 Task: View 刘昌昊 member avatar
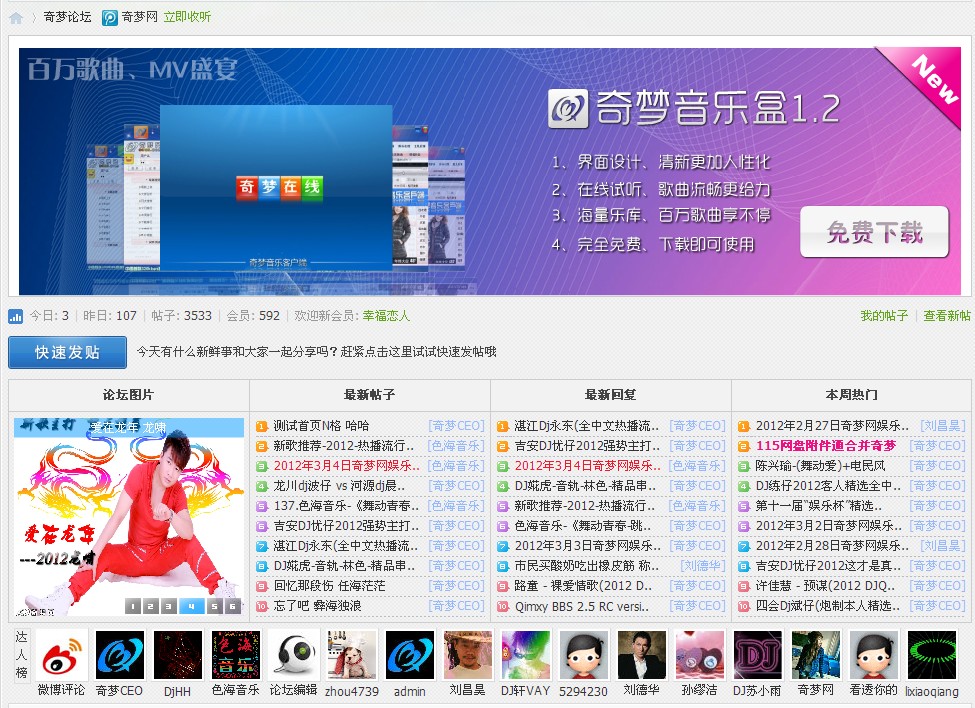click(468, 655)
